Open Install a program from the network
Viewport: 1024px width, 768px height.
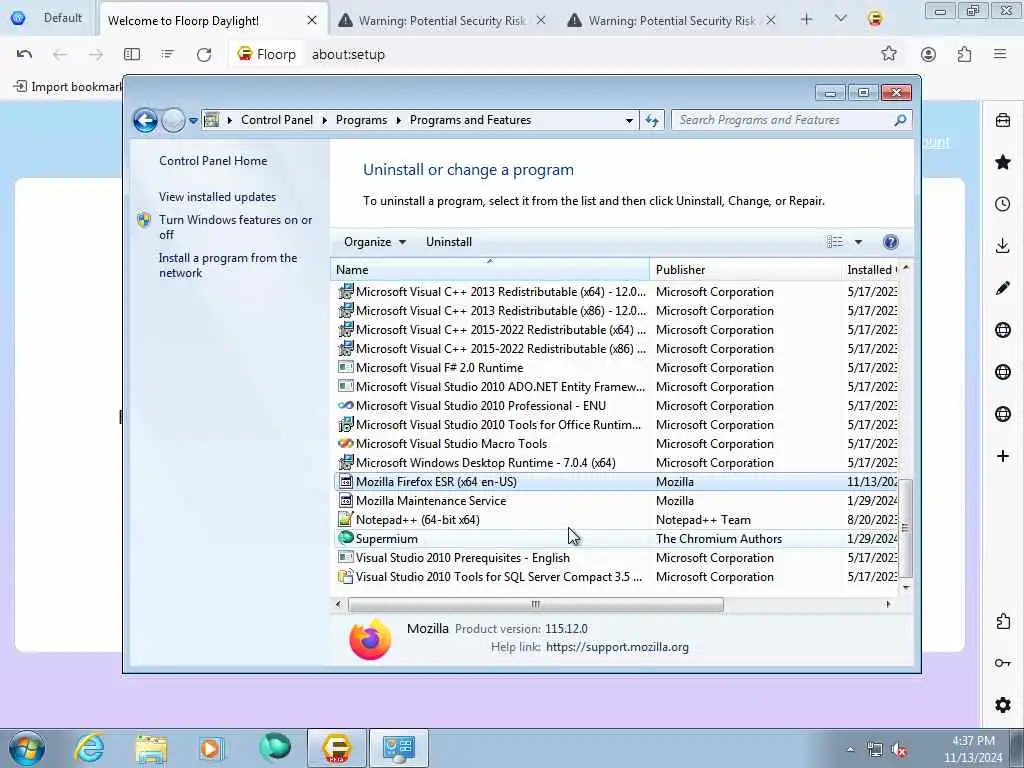pyautogui.click(x=228, y=265)
